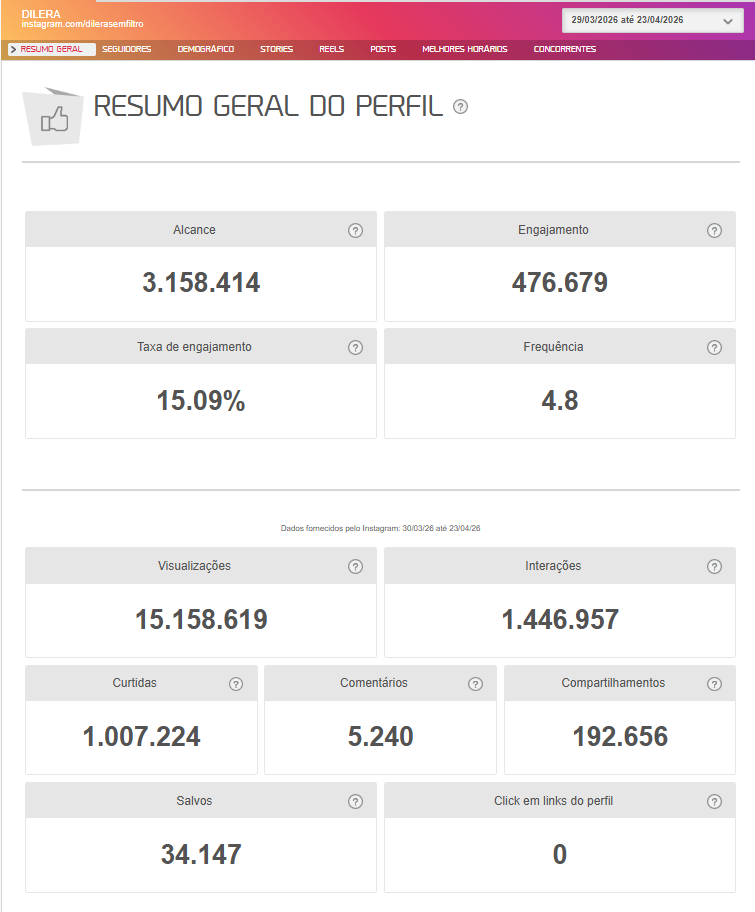
Task: Select the Melhores Horários tab
Action: pyautogui.click(x=465, y=49)
